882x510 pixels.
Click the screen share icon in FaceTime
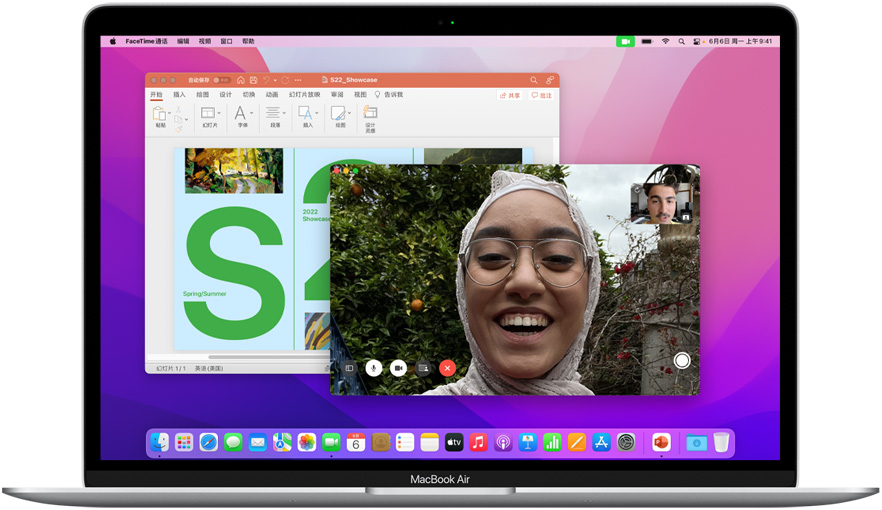pos(423,368)
